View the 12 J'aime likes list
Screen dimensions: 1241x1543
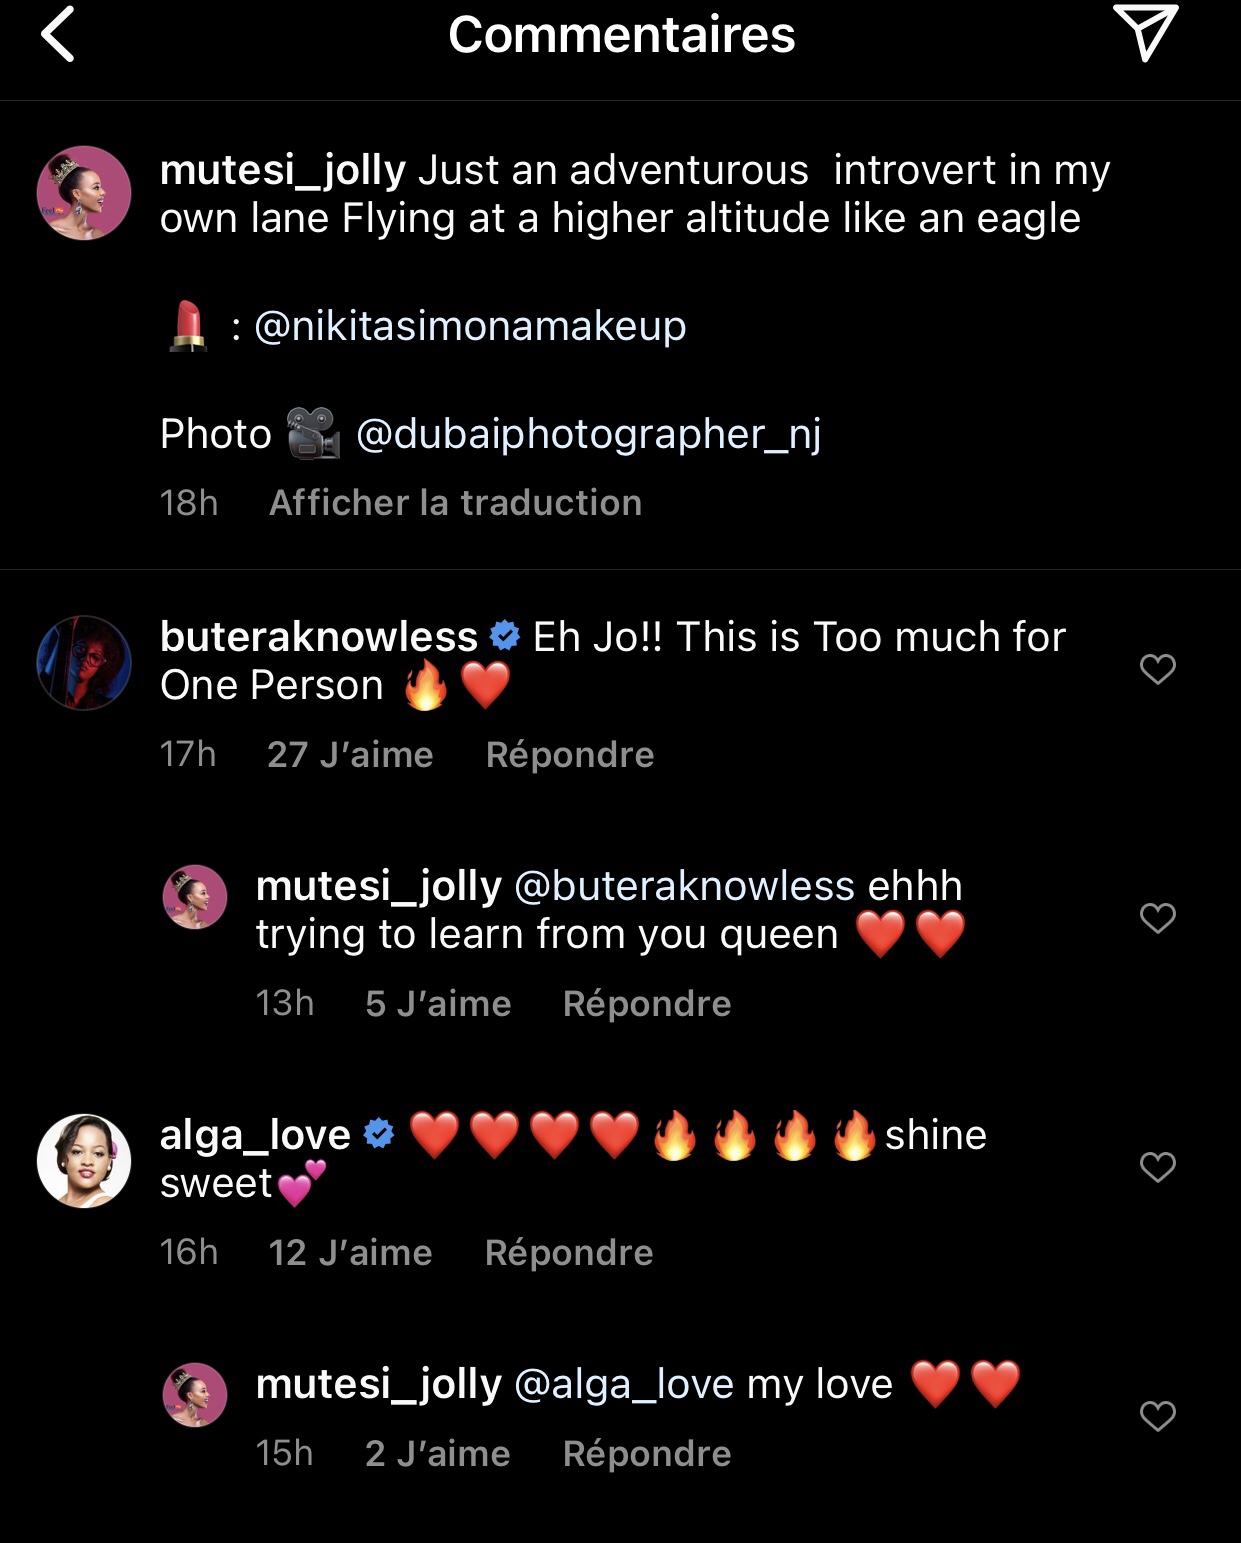[350, 1253]
